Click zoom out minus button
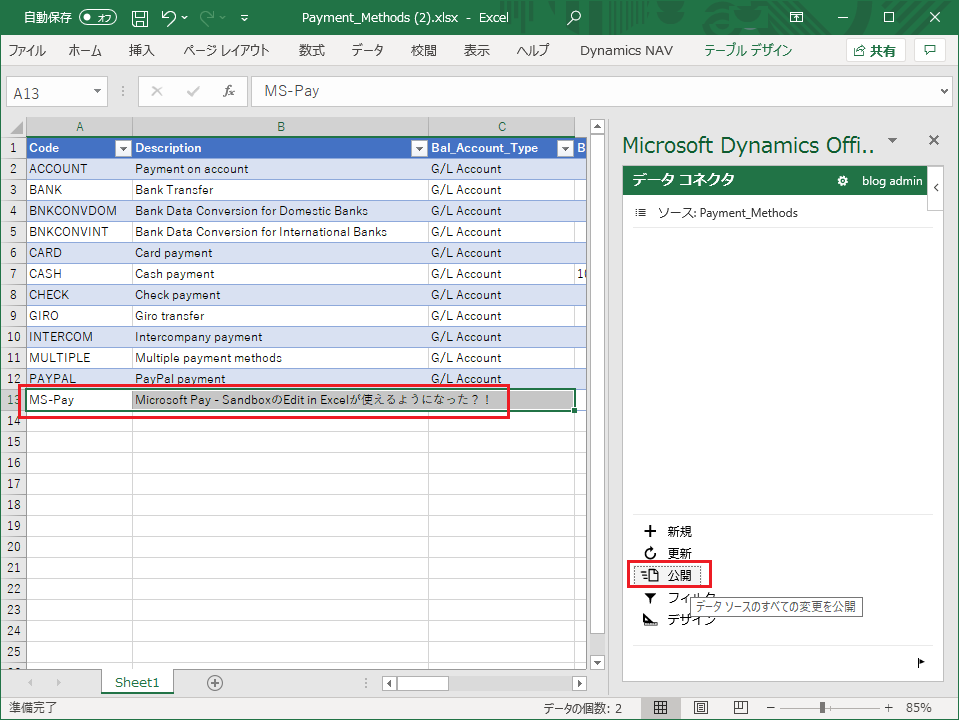Viewport: 959px width, 720px height. tap(771, 708)
